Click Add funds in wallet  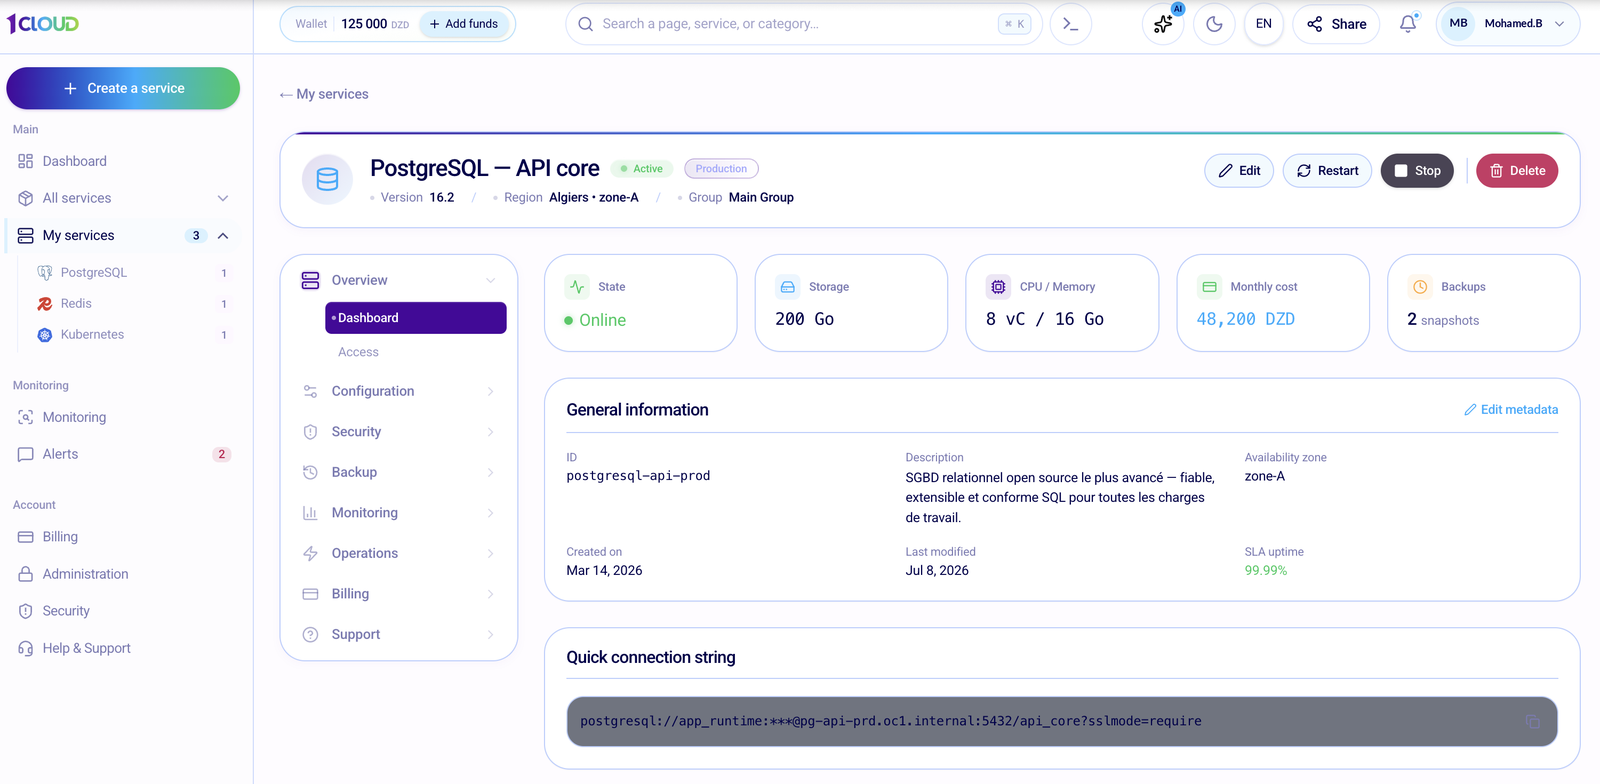[x=464, y=24]
